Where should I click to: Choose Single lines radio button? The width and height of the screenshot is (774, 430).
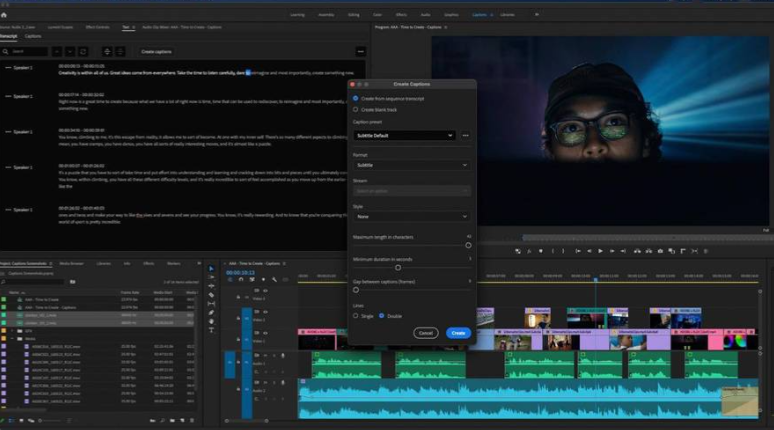pyautogui.click(x=356, y=315)
